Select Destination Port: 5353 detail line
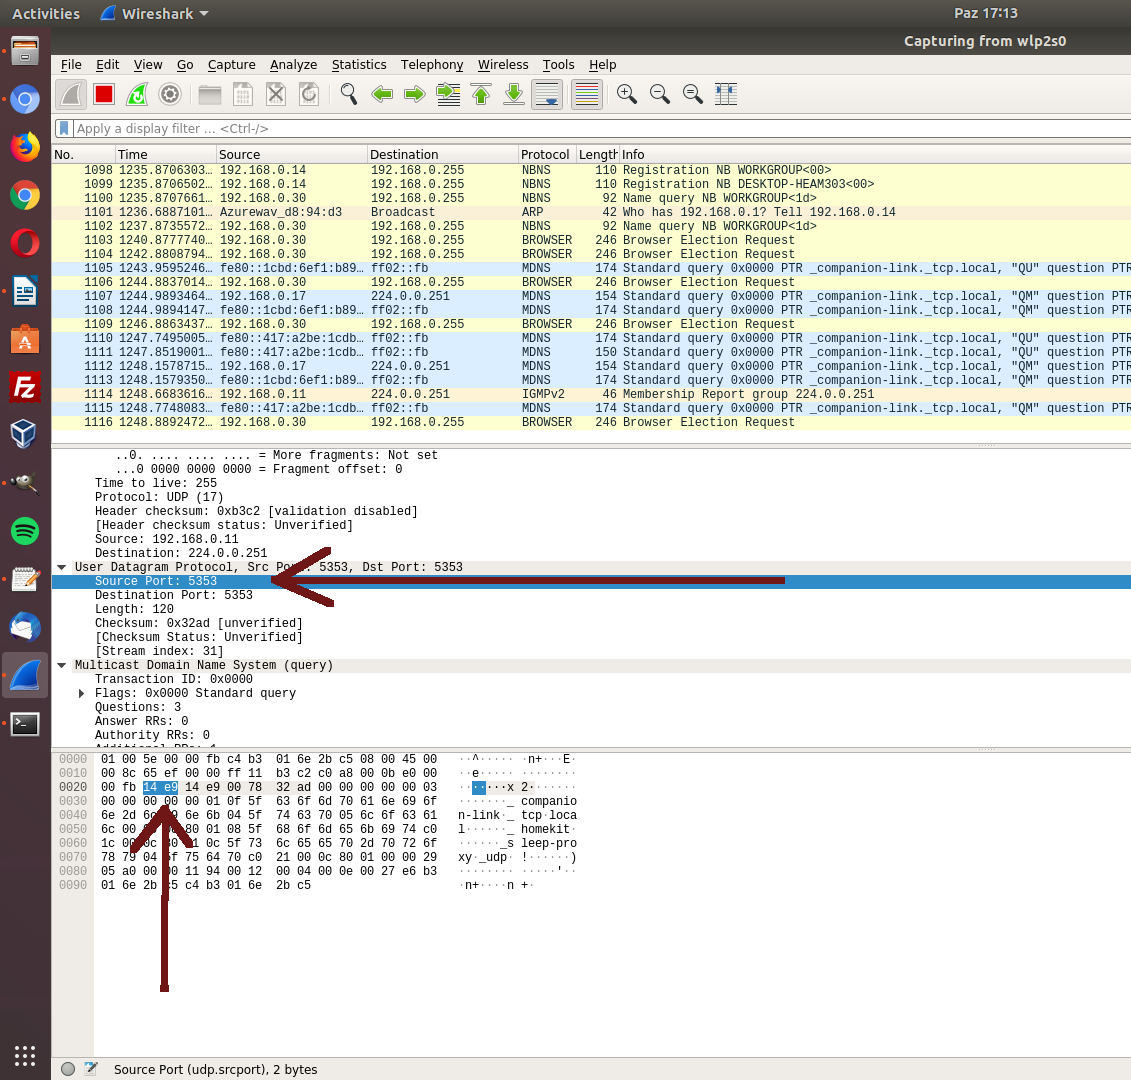 pos(174,595)
